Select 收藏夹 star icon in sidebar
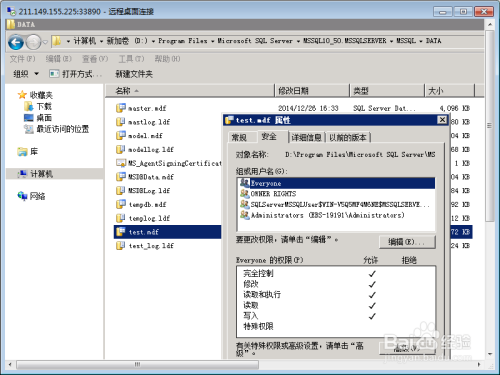Screen dimensions: 500x375 22,95
